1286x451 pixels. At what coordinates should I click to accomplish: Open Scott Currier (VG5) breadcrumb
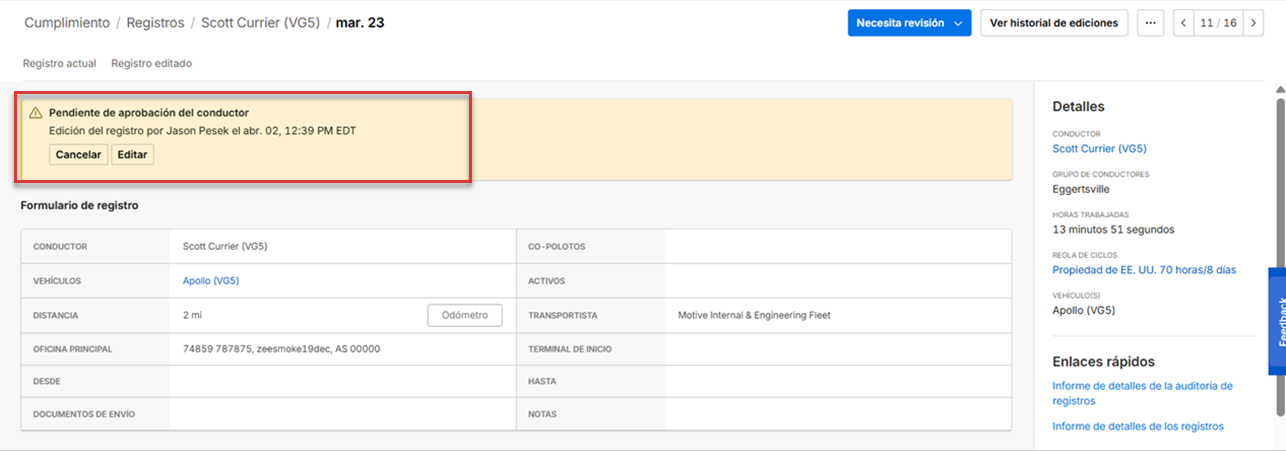click(x=260, y=23)
